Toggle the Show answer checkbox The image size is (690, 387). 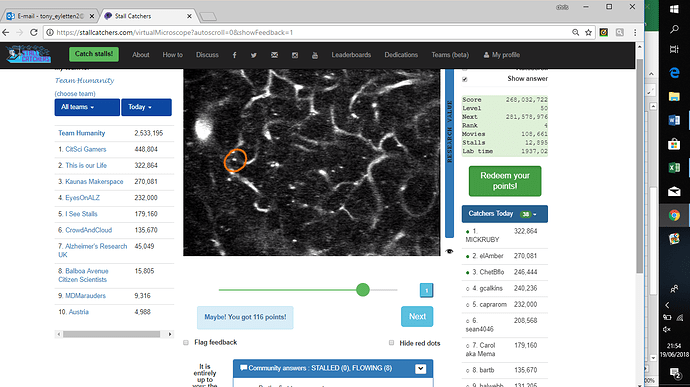tap(465, 79)
